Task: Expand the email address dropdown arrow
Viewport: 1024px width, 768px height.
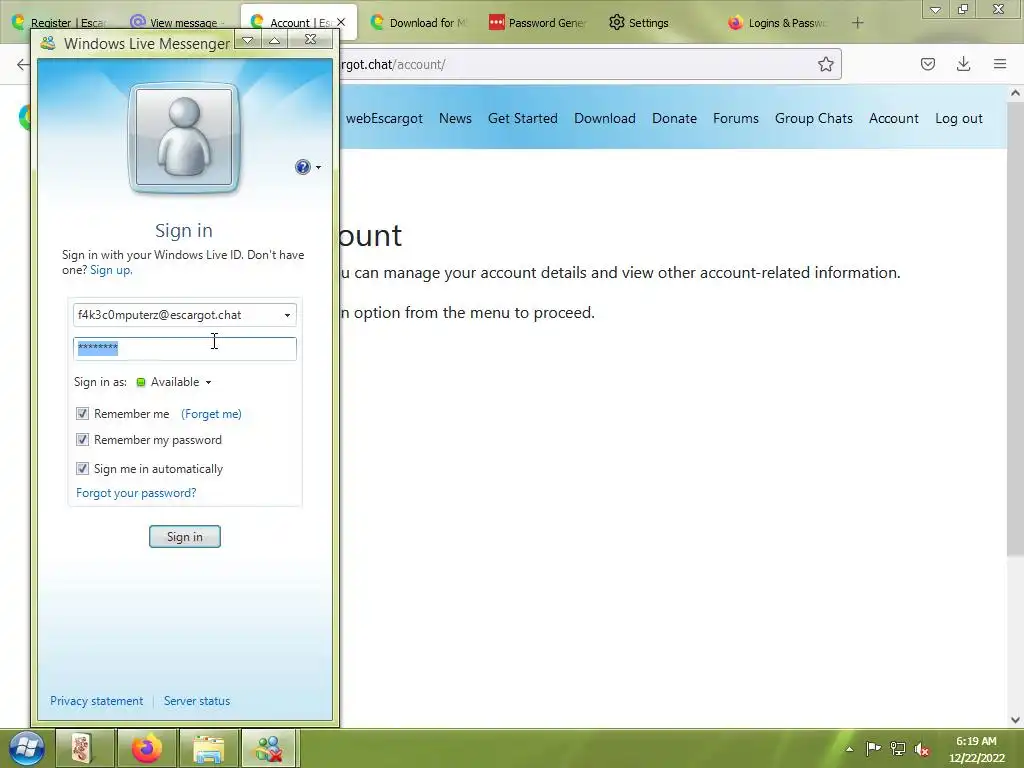Action: click(287, 315)
